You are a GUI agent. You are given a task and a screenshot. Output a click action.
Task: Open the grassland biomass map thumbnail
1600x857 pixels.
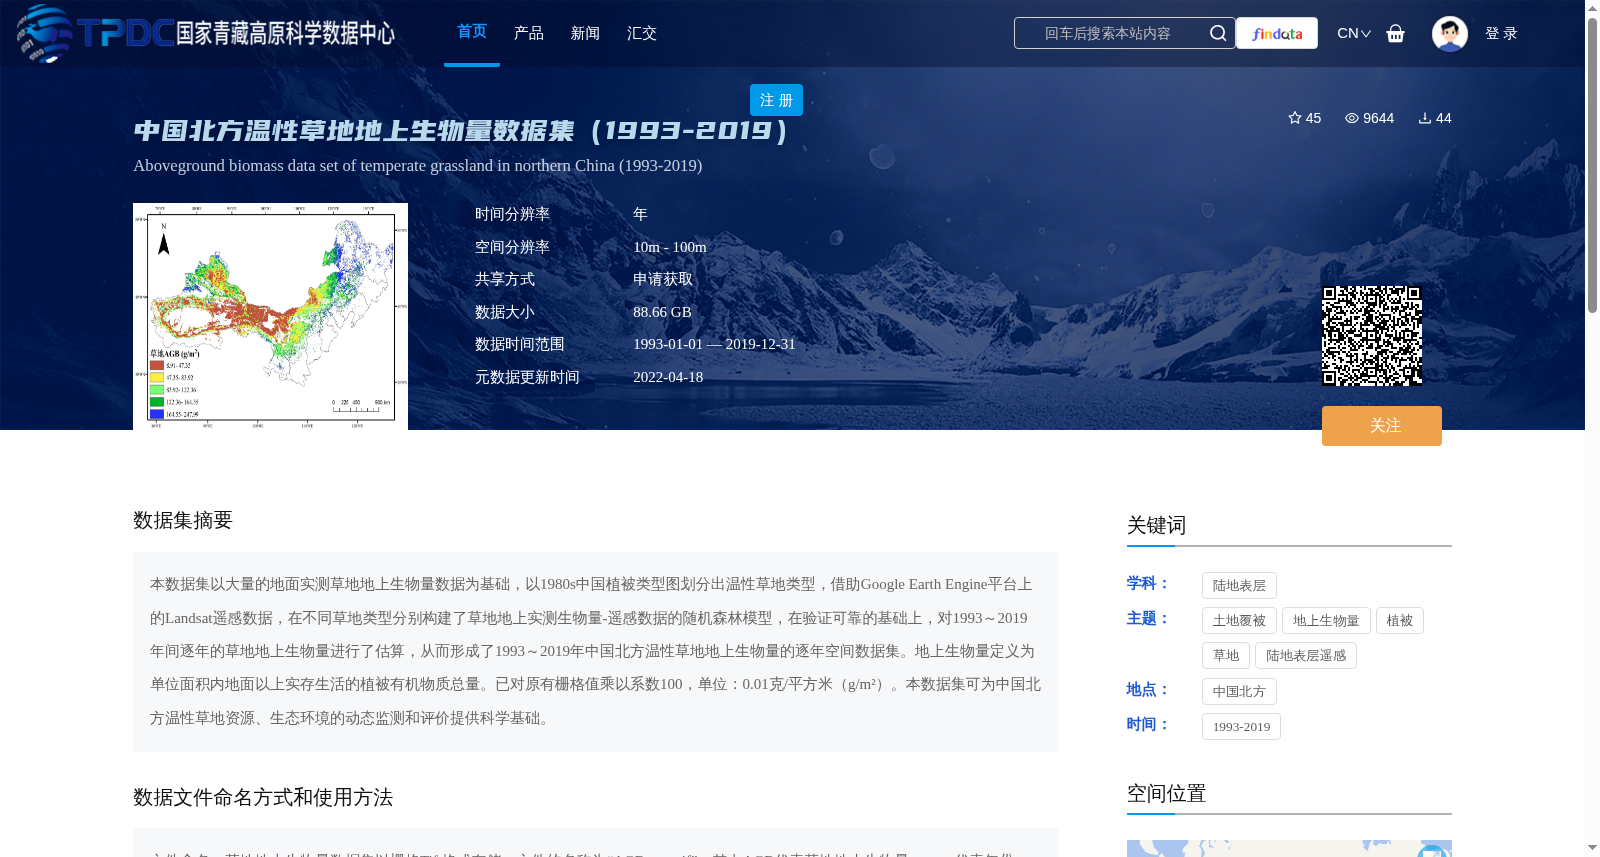(x=270, y=316)
